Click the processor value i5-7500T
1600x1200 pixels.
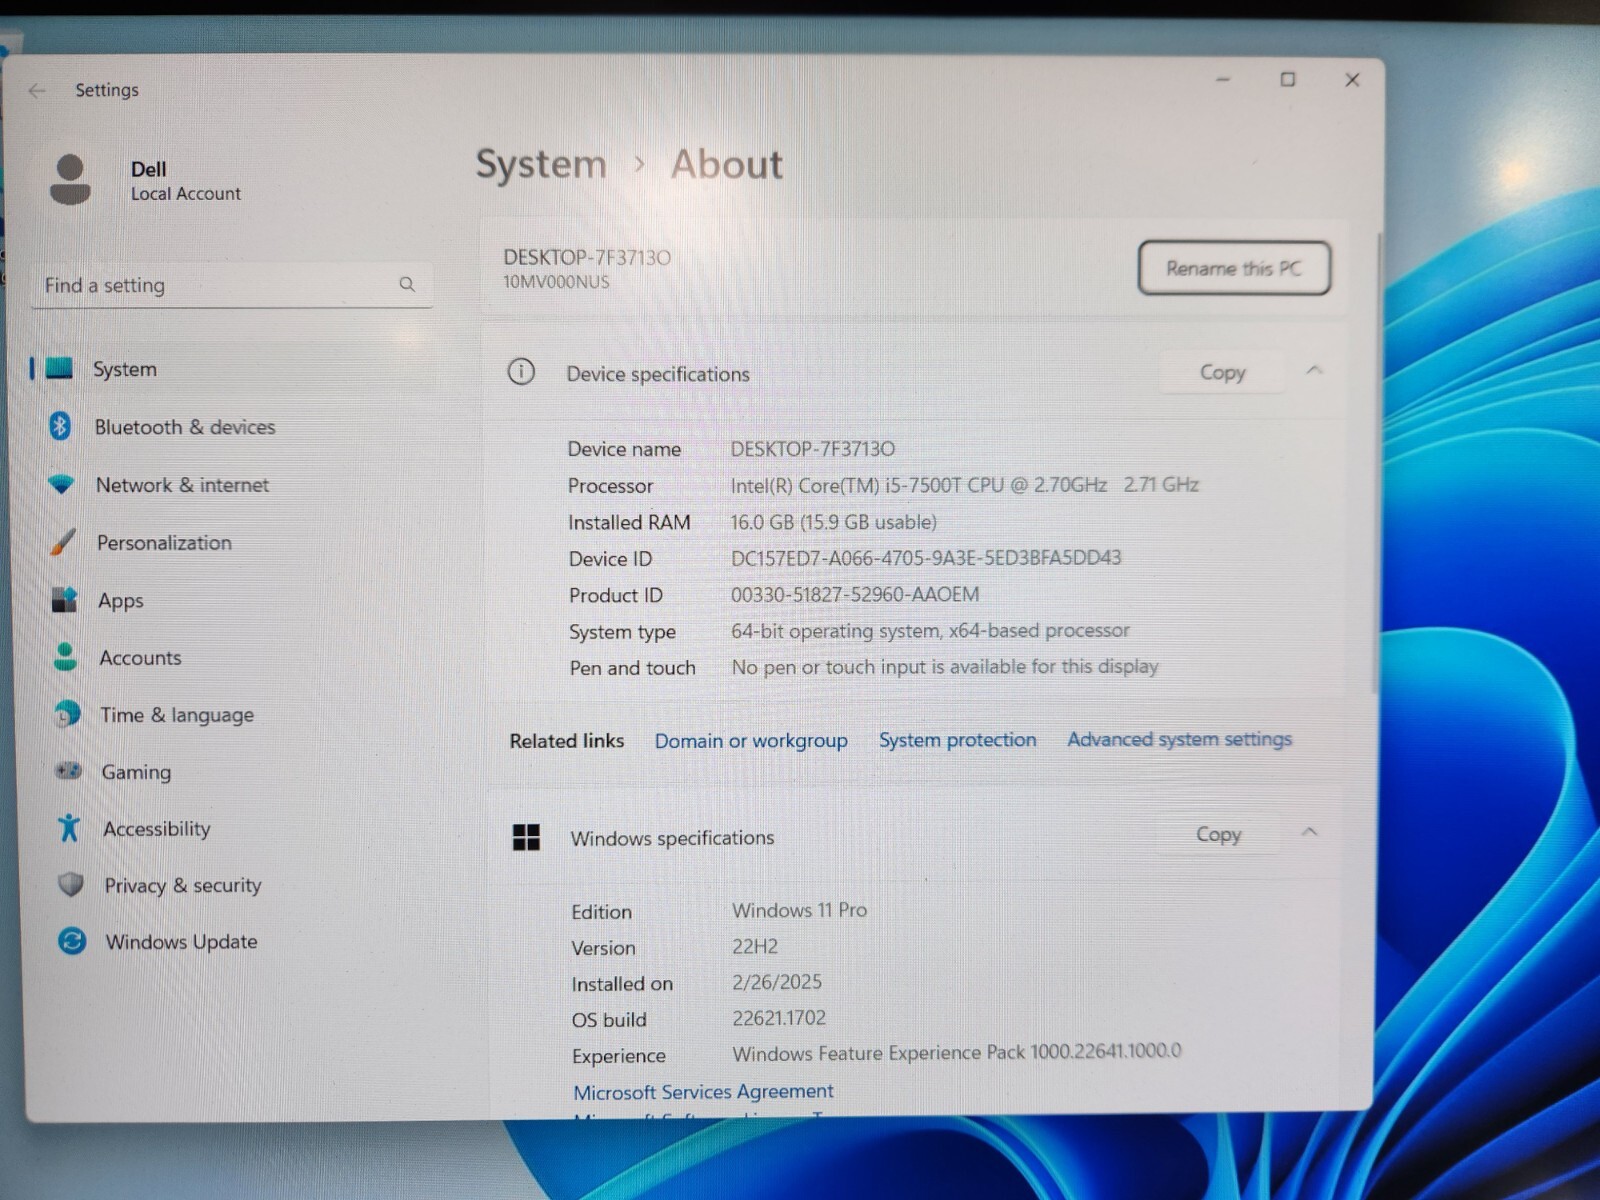click(x=964, y=485)
